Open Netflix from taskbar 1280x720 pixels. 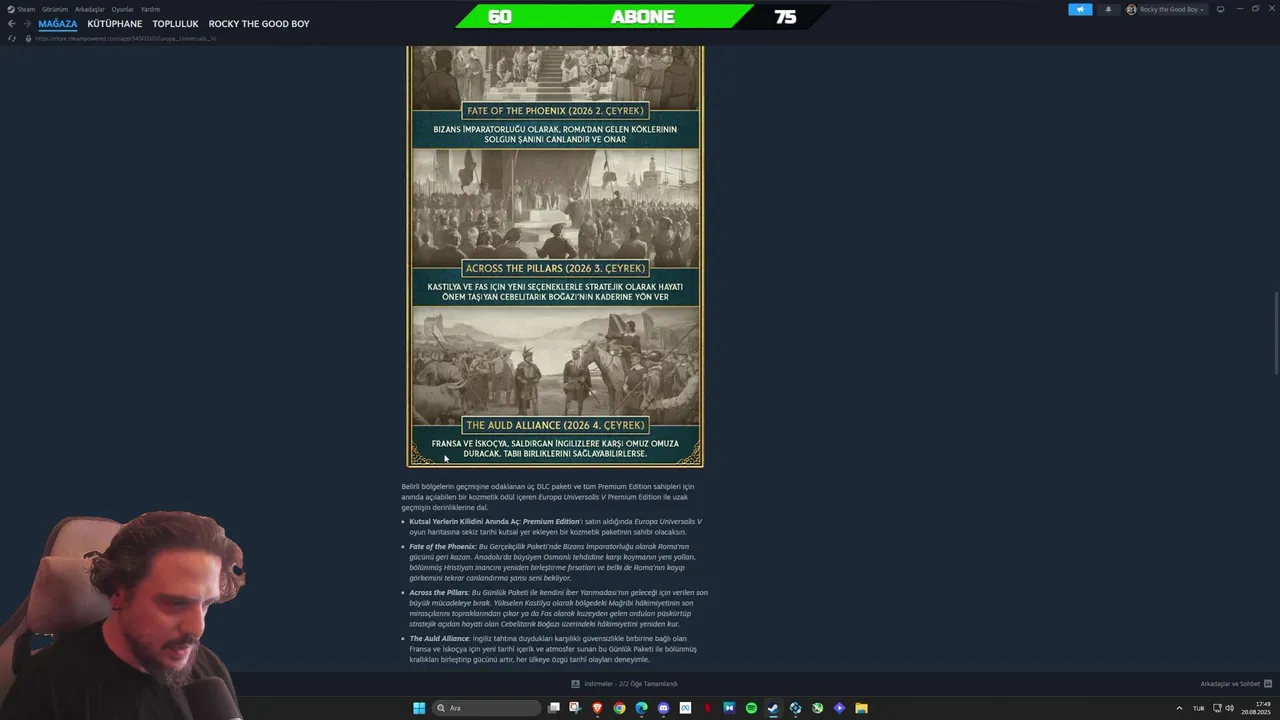707,708
